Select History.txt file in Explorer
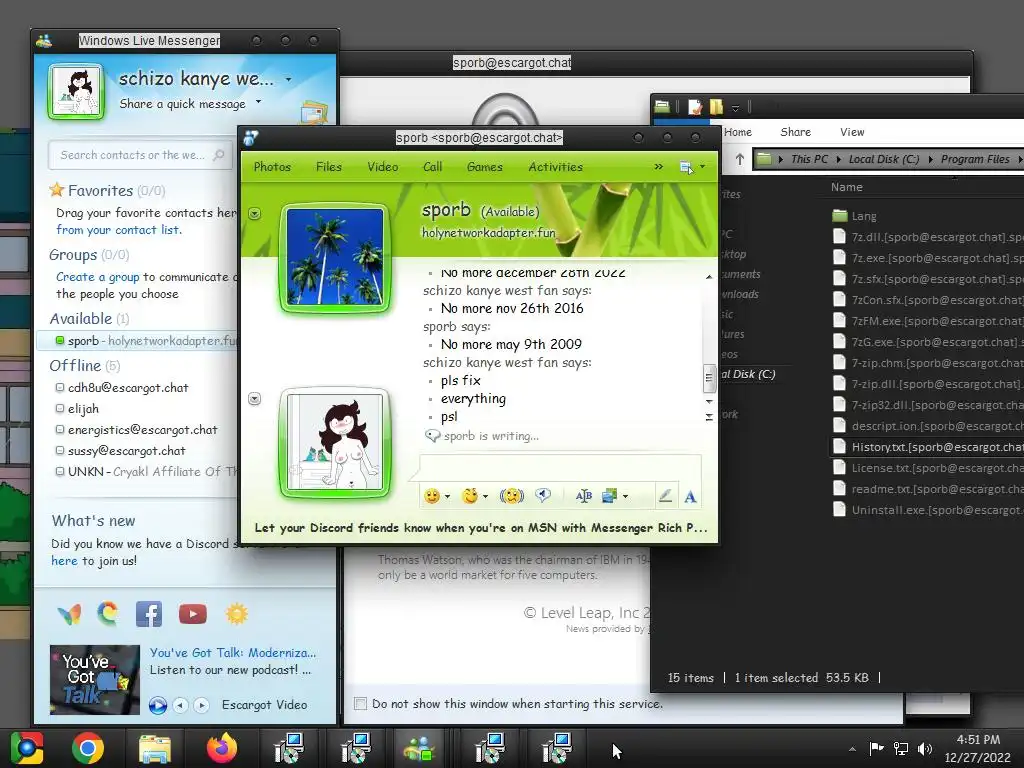Image resolution: width=1024 pixels, height=768 pixels. point(927,447)
